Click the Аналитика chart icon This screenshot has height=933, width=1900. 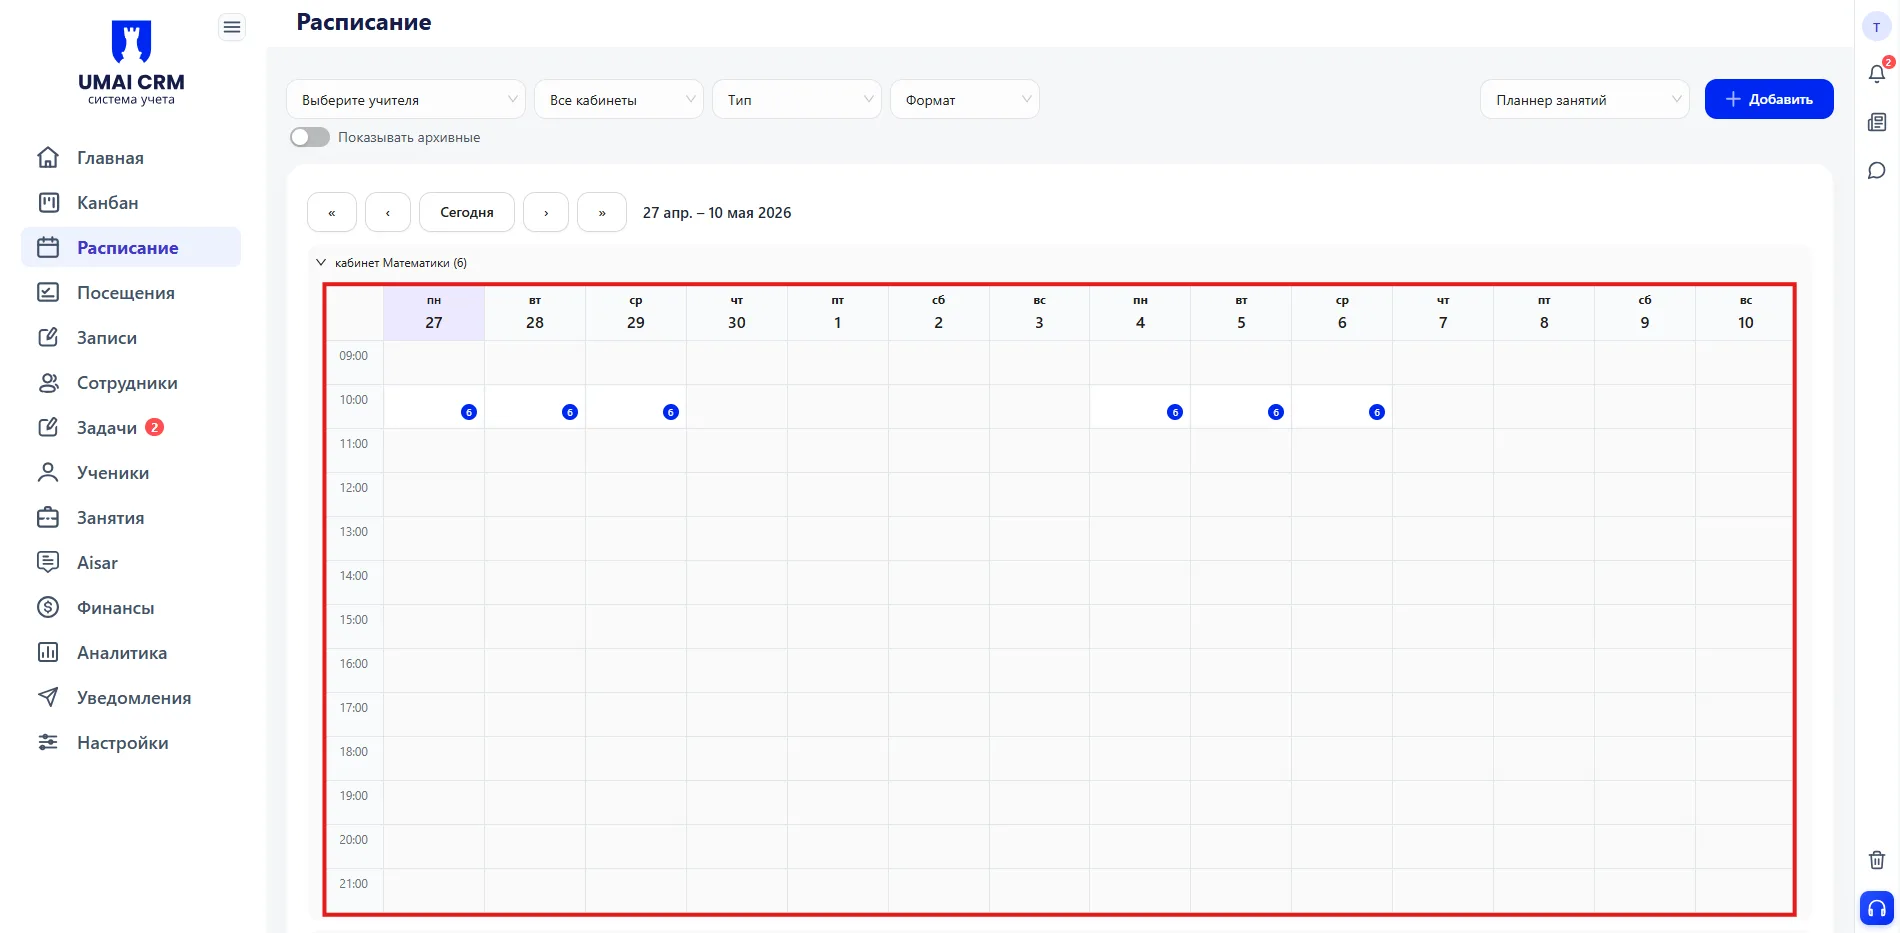[48, 652]
